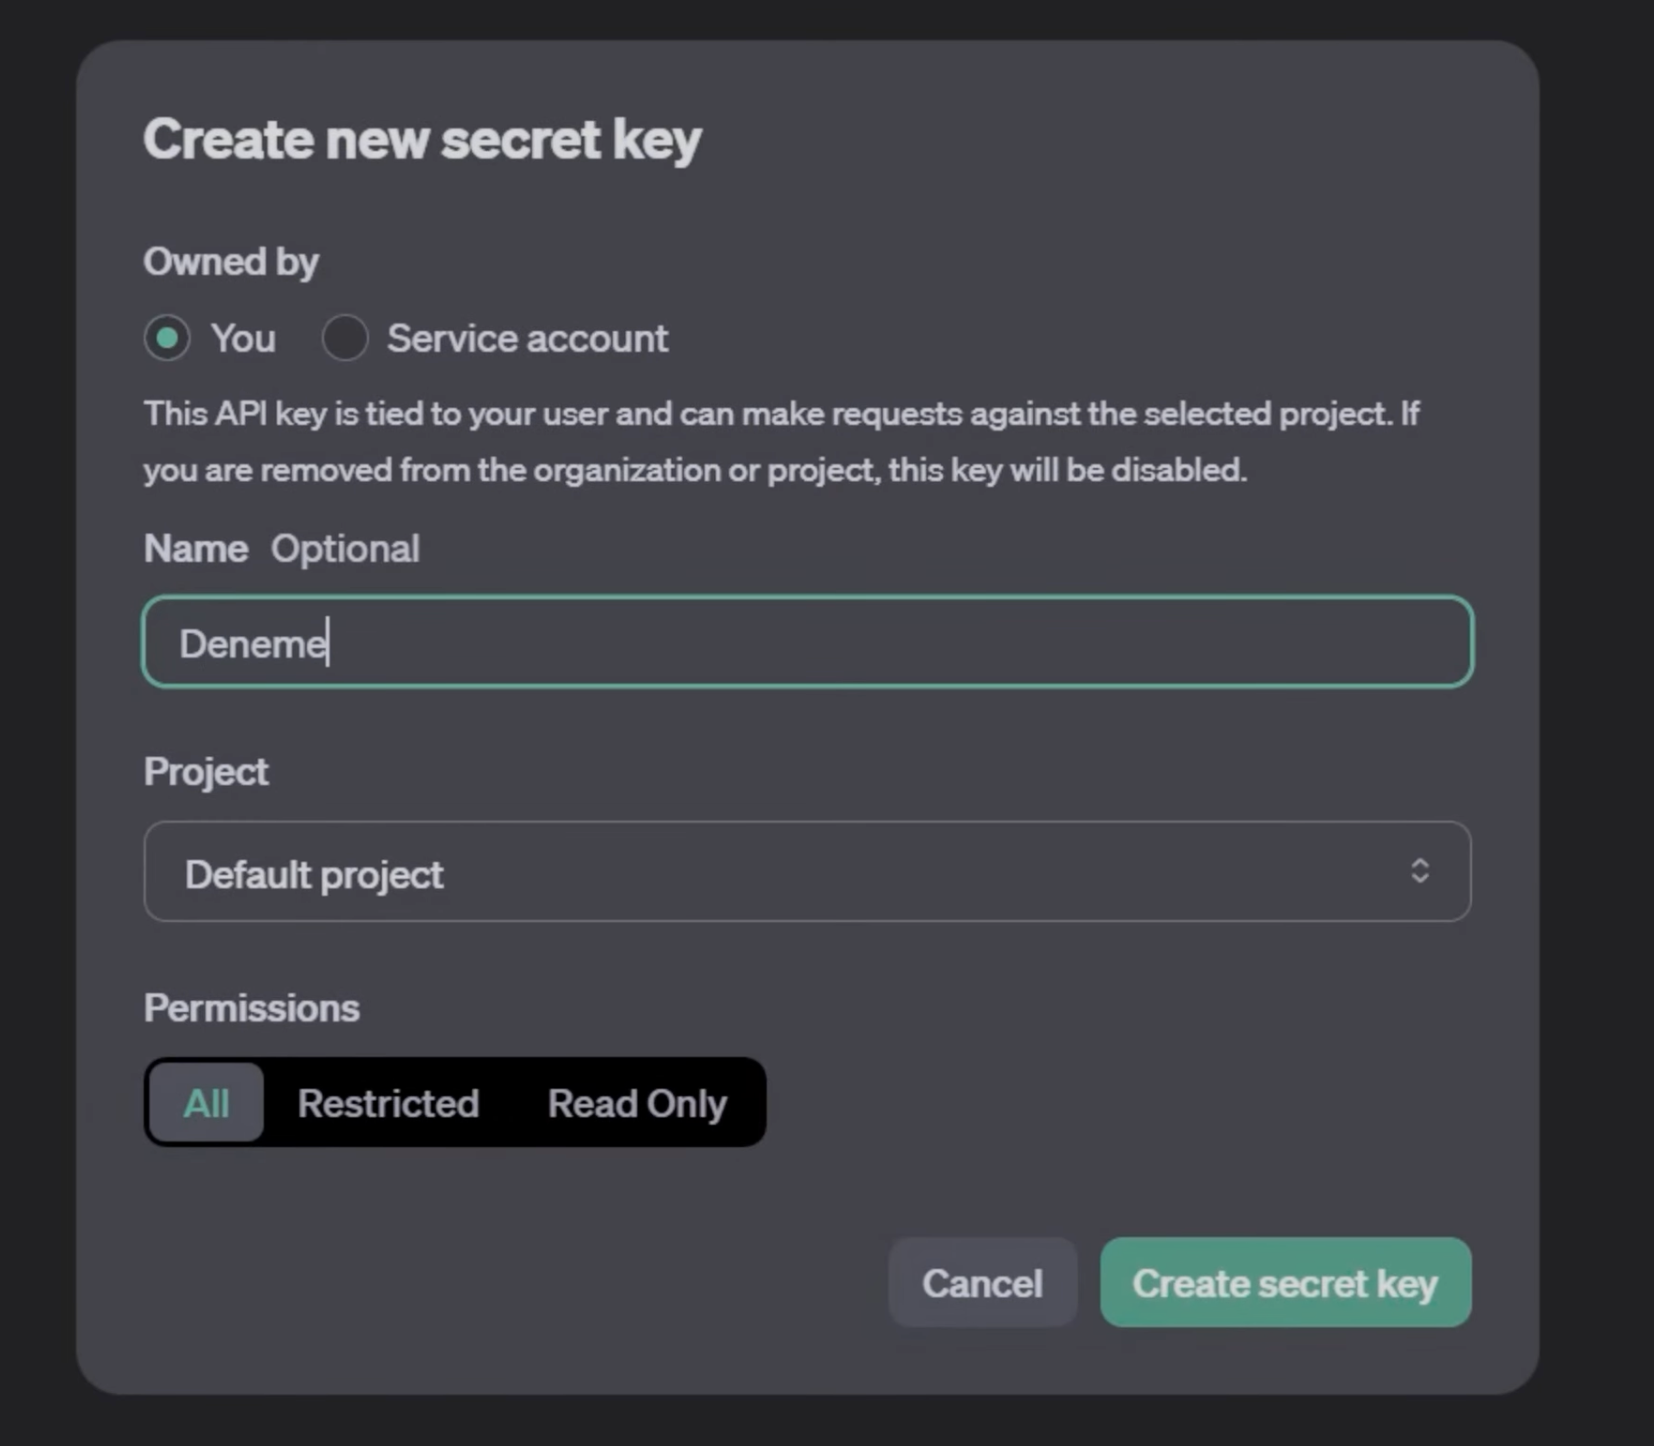The image size is (1654, 1446).
Task: Click the 'Name' field label
Action: click(x=196, y=548)
